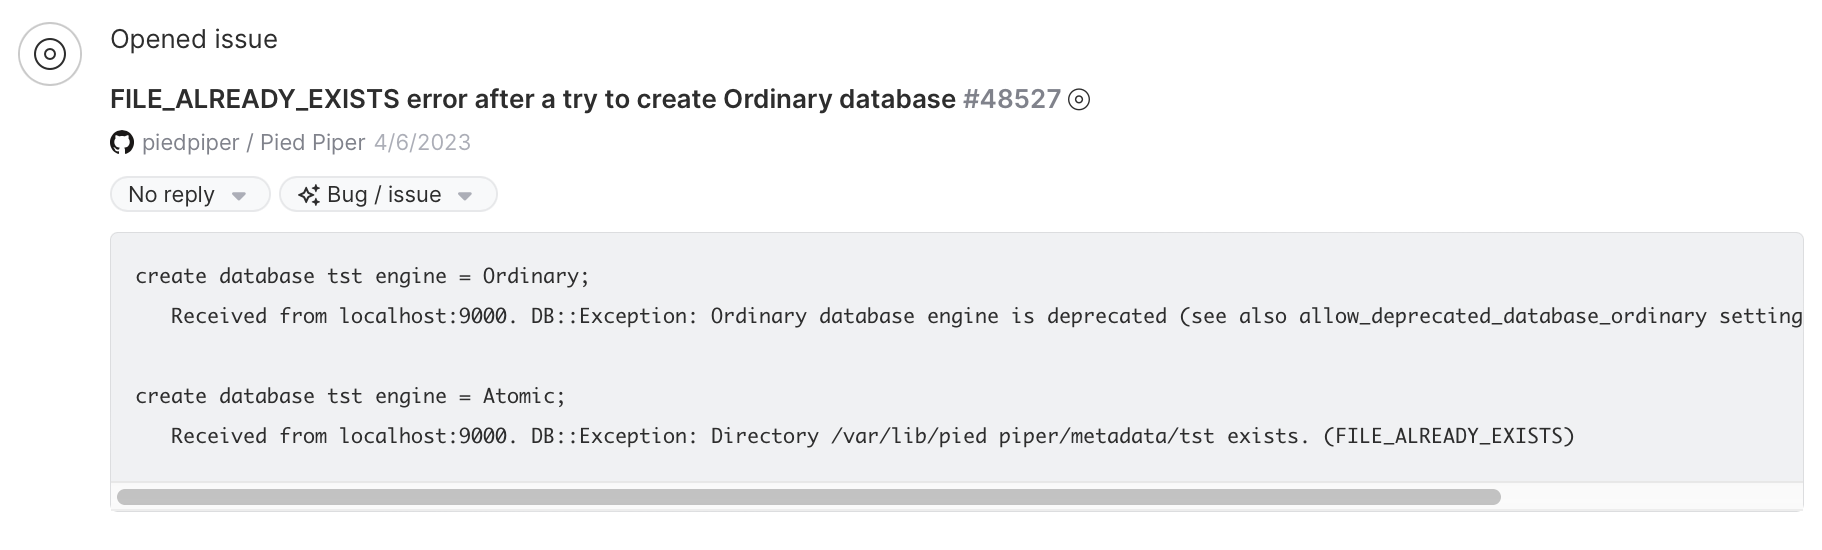Click the 4/6/2023 date
This screenshot has height=550, width=1822.
click(422, 143)
